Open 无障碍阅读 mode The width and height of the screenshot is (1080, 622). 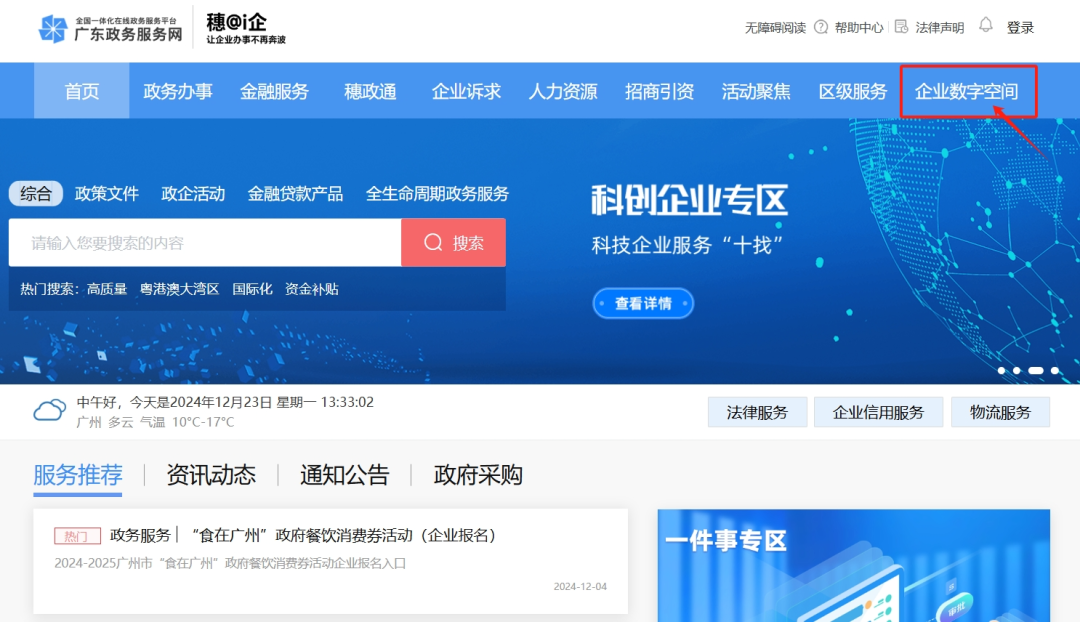point(775,28)
